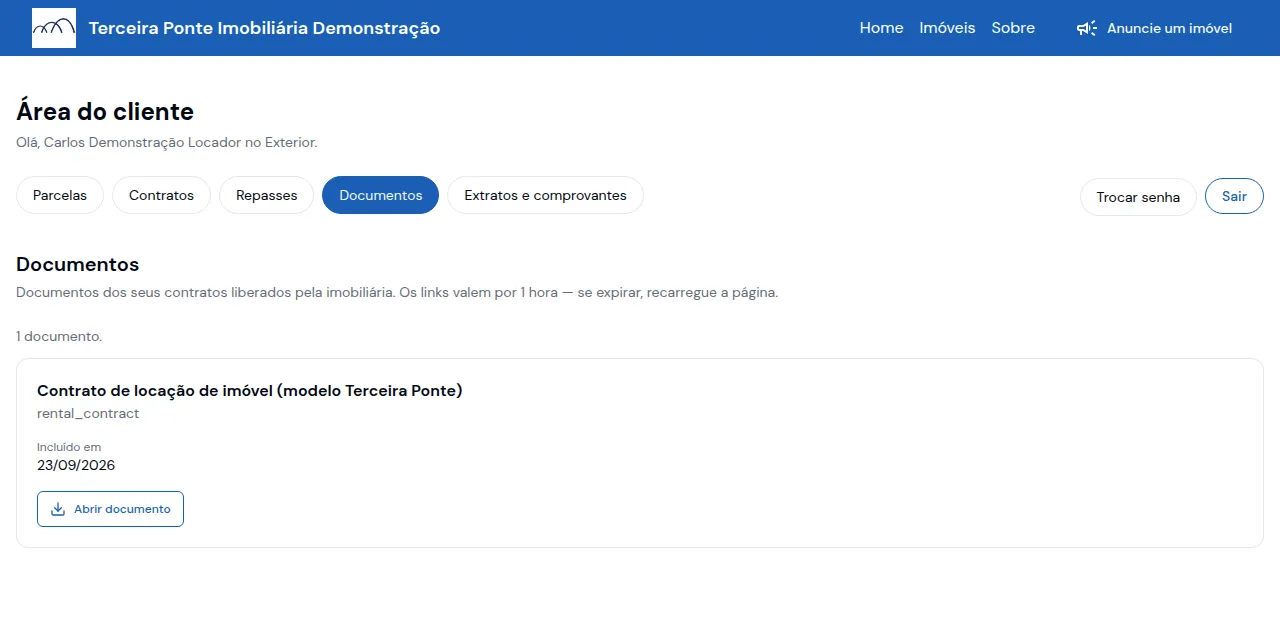Click the date 23/09/2026
1280x631 pixels.
[76, 466]
